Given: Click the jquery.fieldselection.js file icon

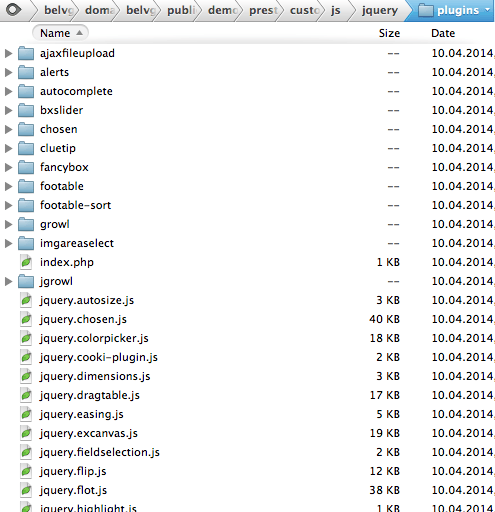Looking at the screenshot, I should coord(26,452).
